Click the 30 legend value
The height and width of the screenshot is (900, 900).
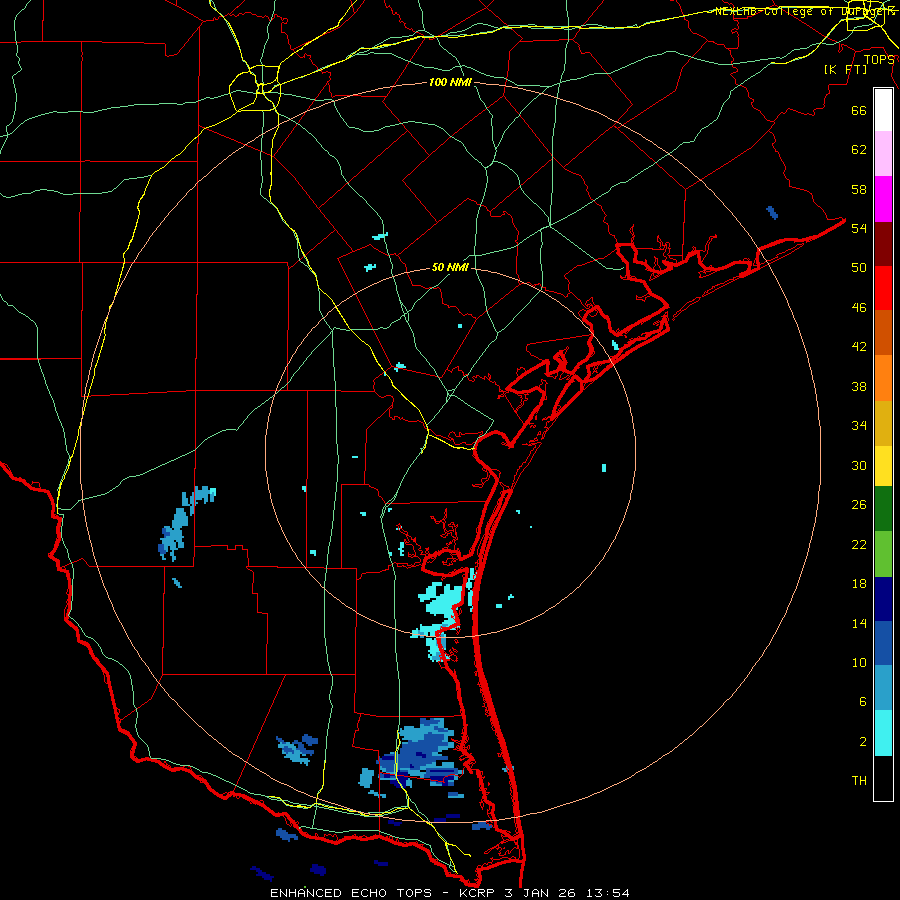(x=859, y=465)
